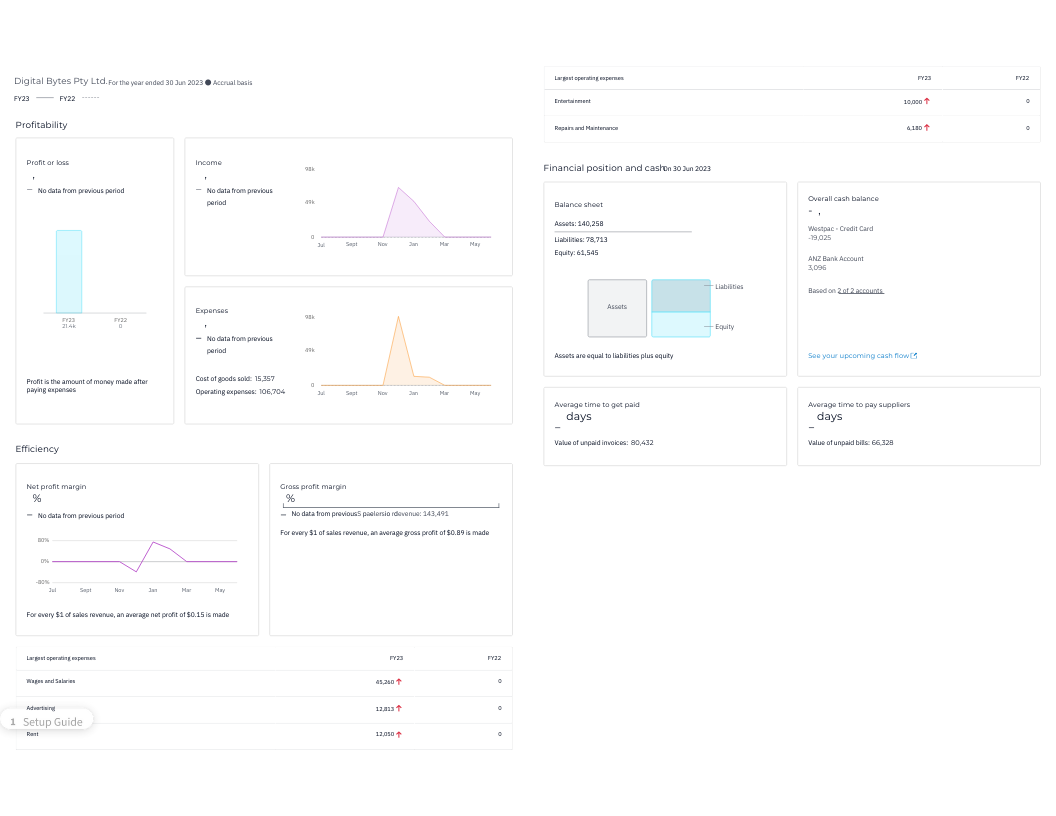Image resolution: width=1056 pixels, height=816 pixels.
Task: Open the 2 of 2 accounts link
Action: tap(860, 291)
